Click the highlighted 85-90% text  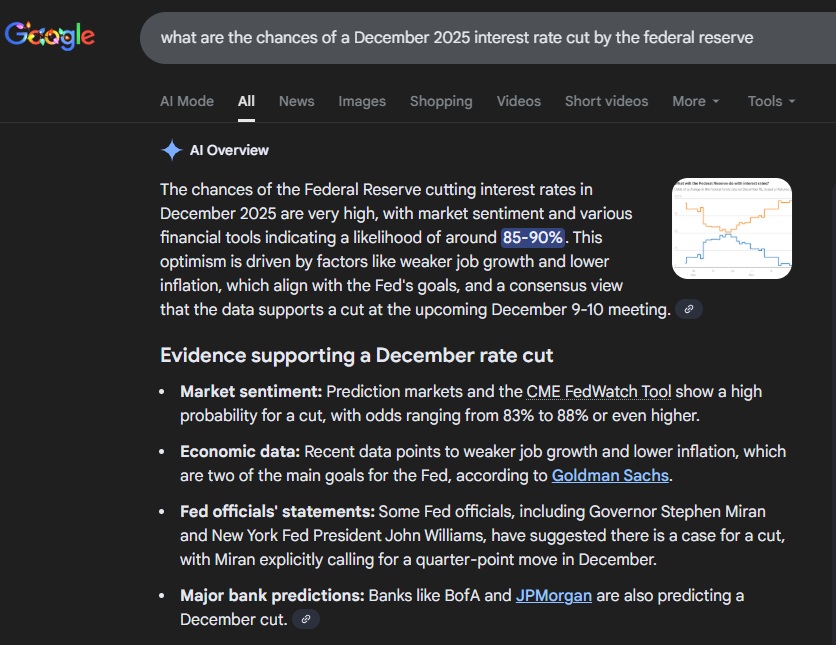(x=533, y=238)
